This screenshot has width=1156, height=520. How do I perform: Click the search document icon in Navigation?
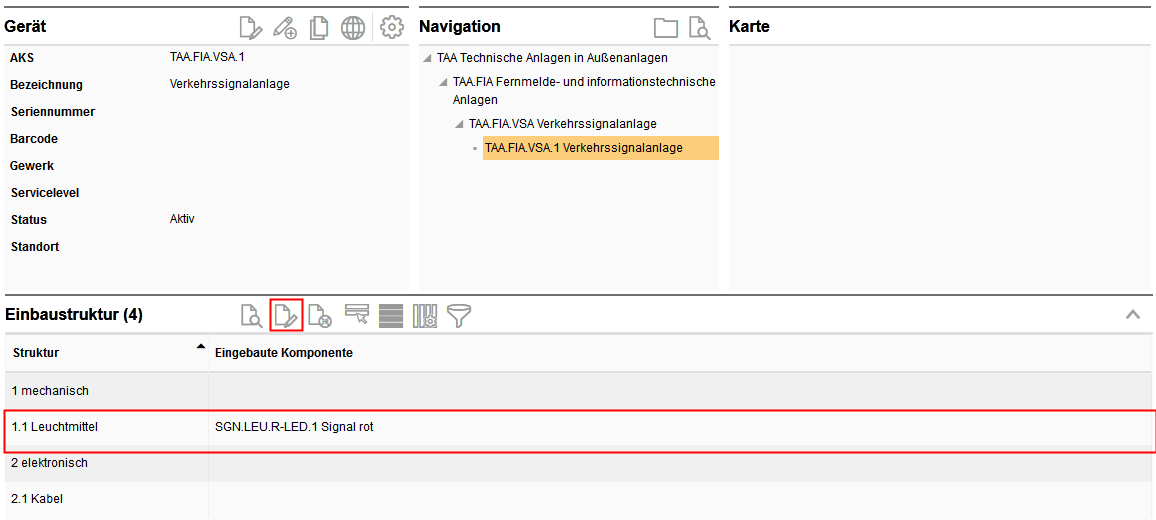699,28
